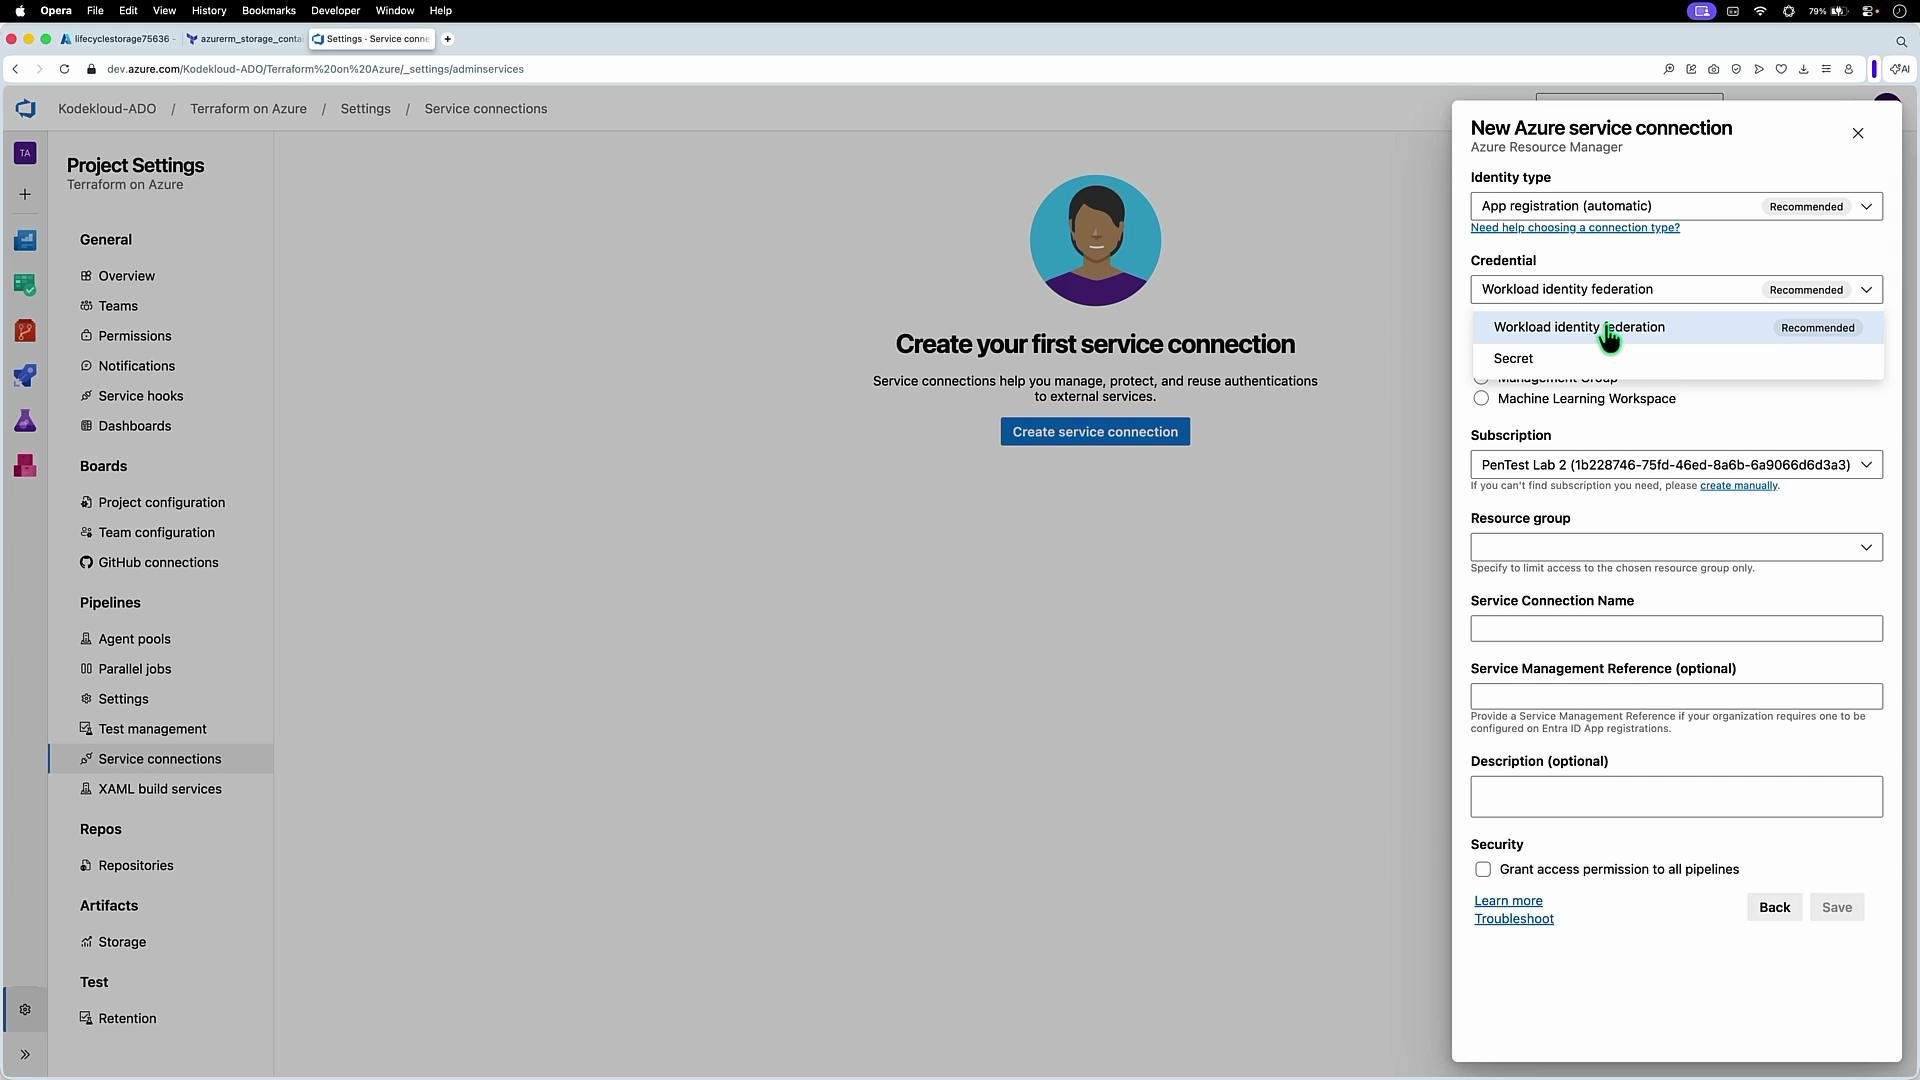Viewport: 1920px width, 1080px height.
Task: Switch to azurerm_storage_container browser tab
Action: pyautogui.click(x=245, y=39)
